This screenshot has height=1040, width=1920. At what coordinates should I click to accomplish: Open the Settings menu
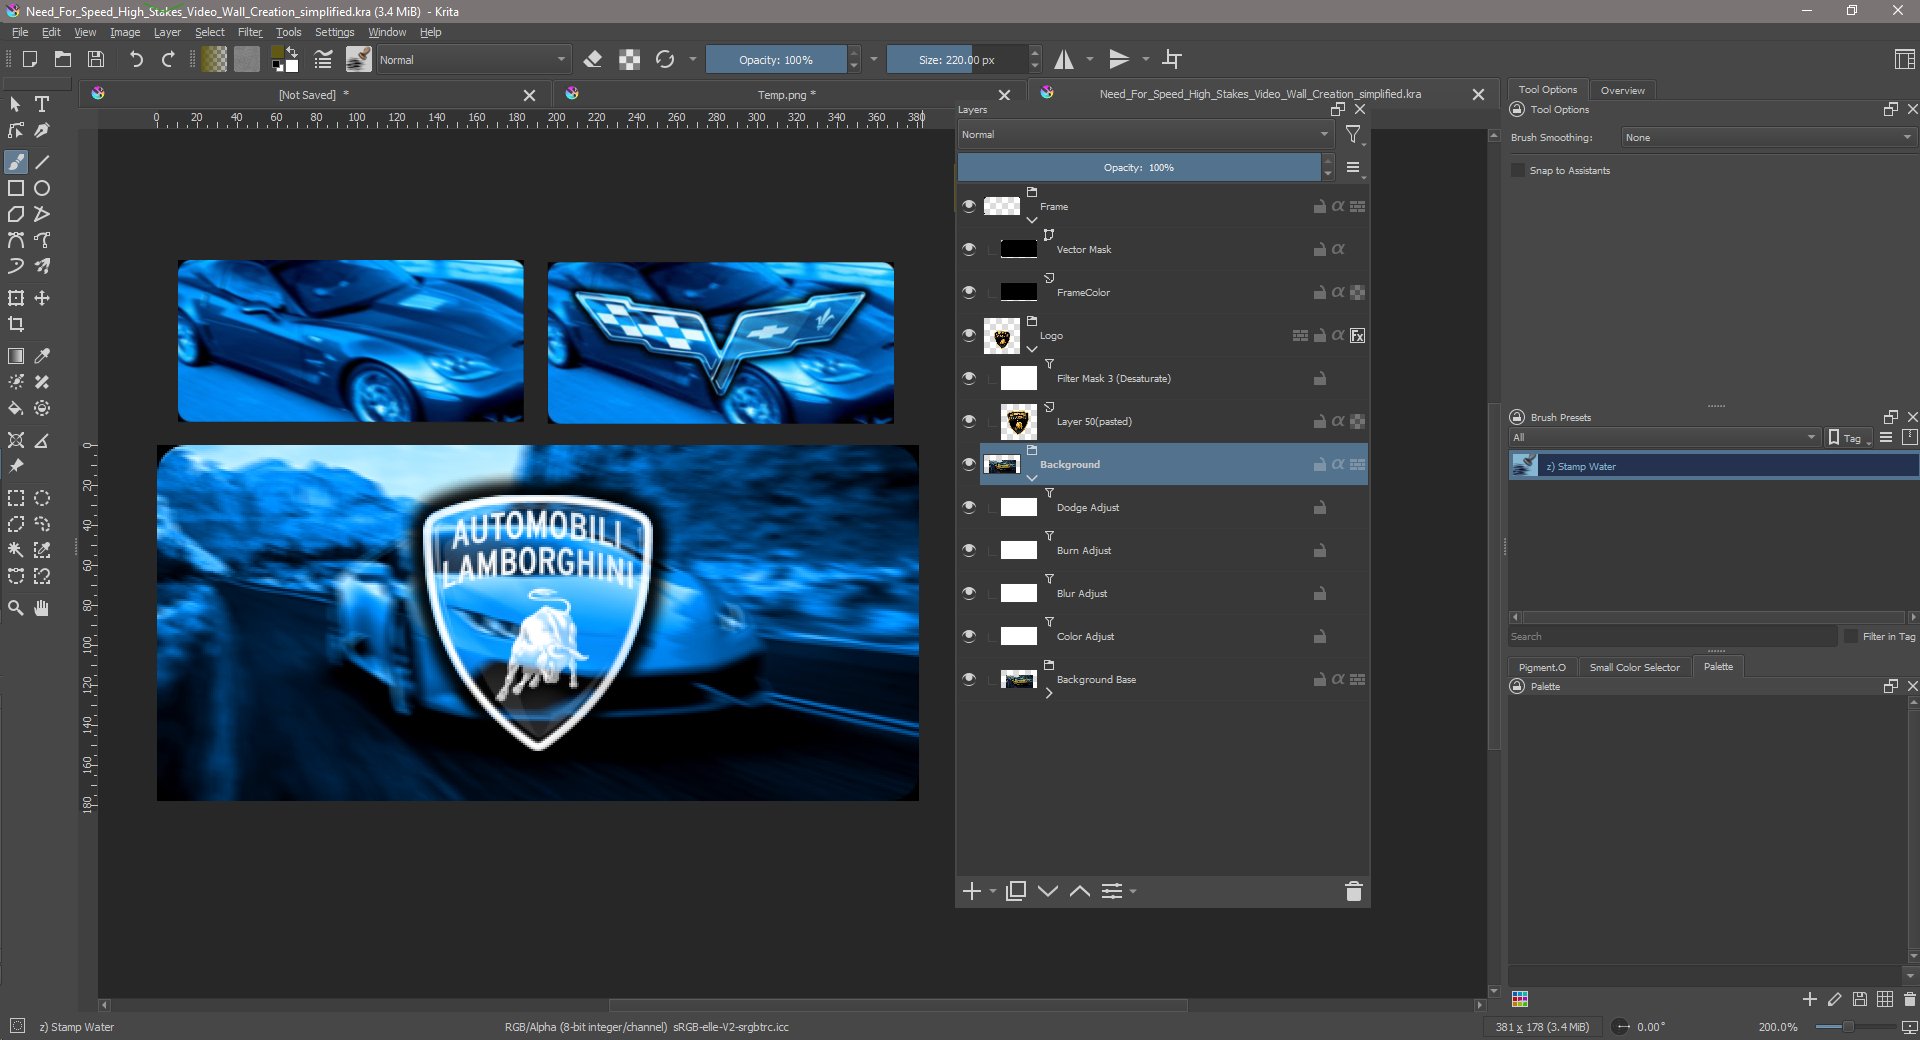click(x=334, y=32)
